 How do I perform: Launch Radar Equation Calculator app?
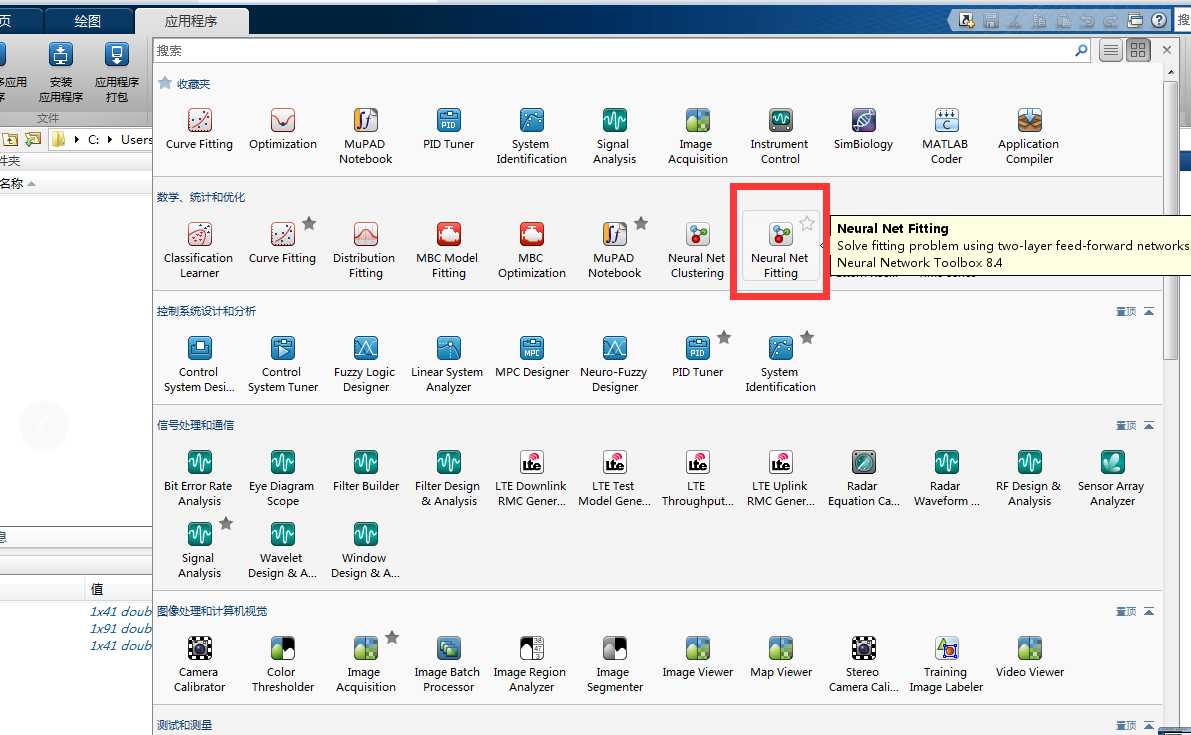[863, 478]
